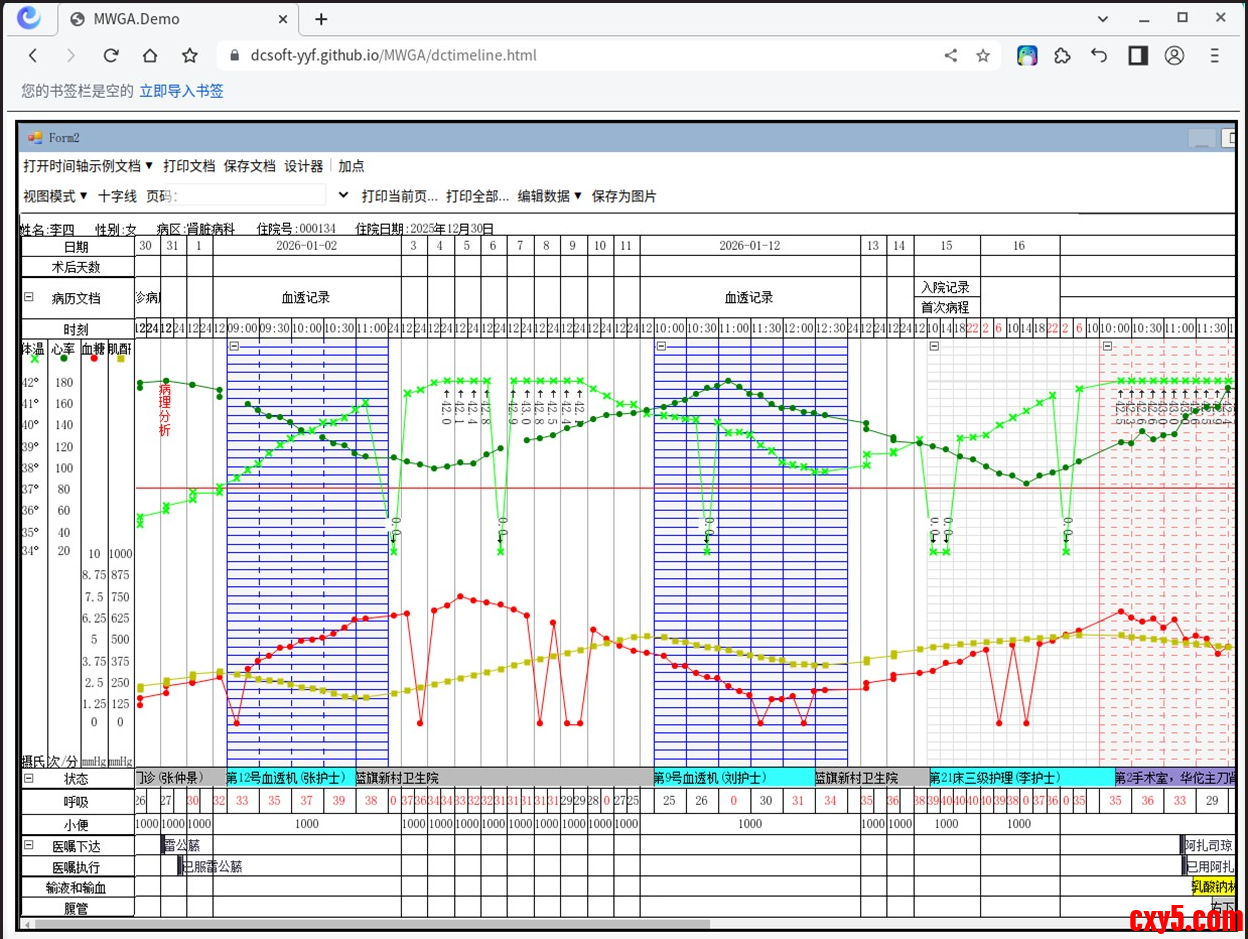1248x939 pixels.
Task: Toggle the browser side panel icon
Action: click(x=1138, y=56)
